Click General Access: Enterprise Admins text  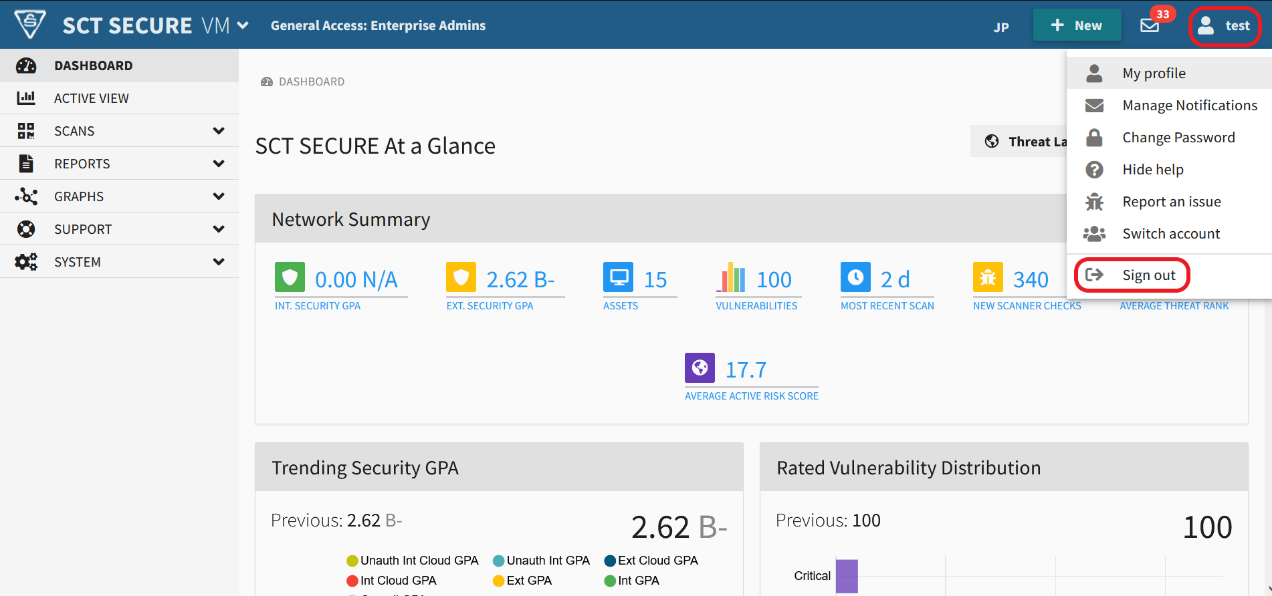tap(378, 26)
